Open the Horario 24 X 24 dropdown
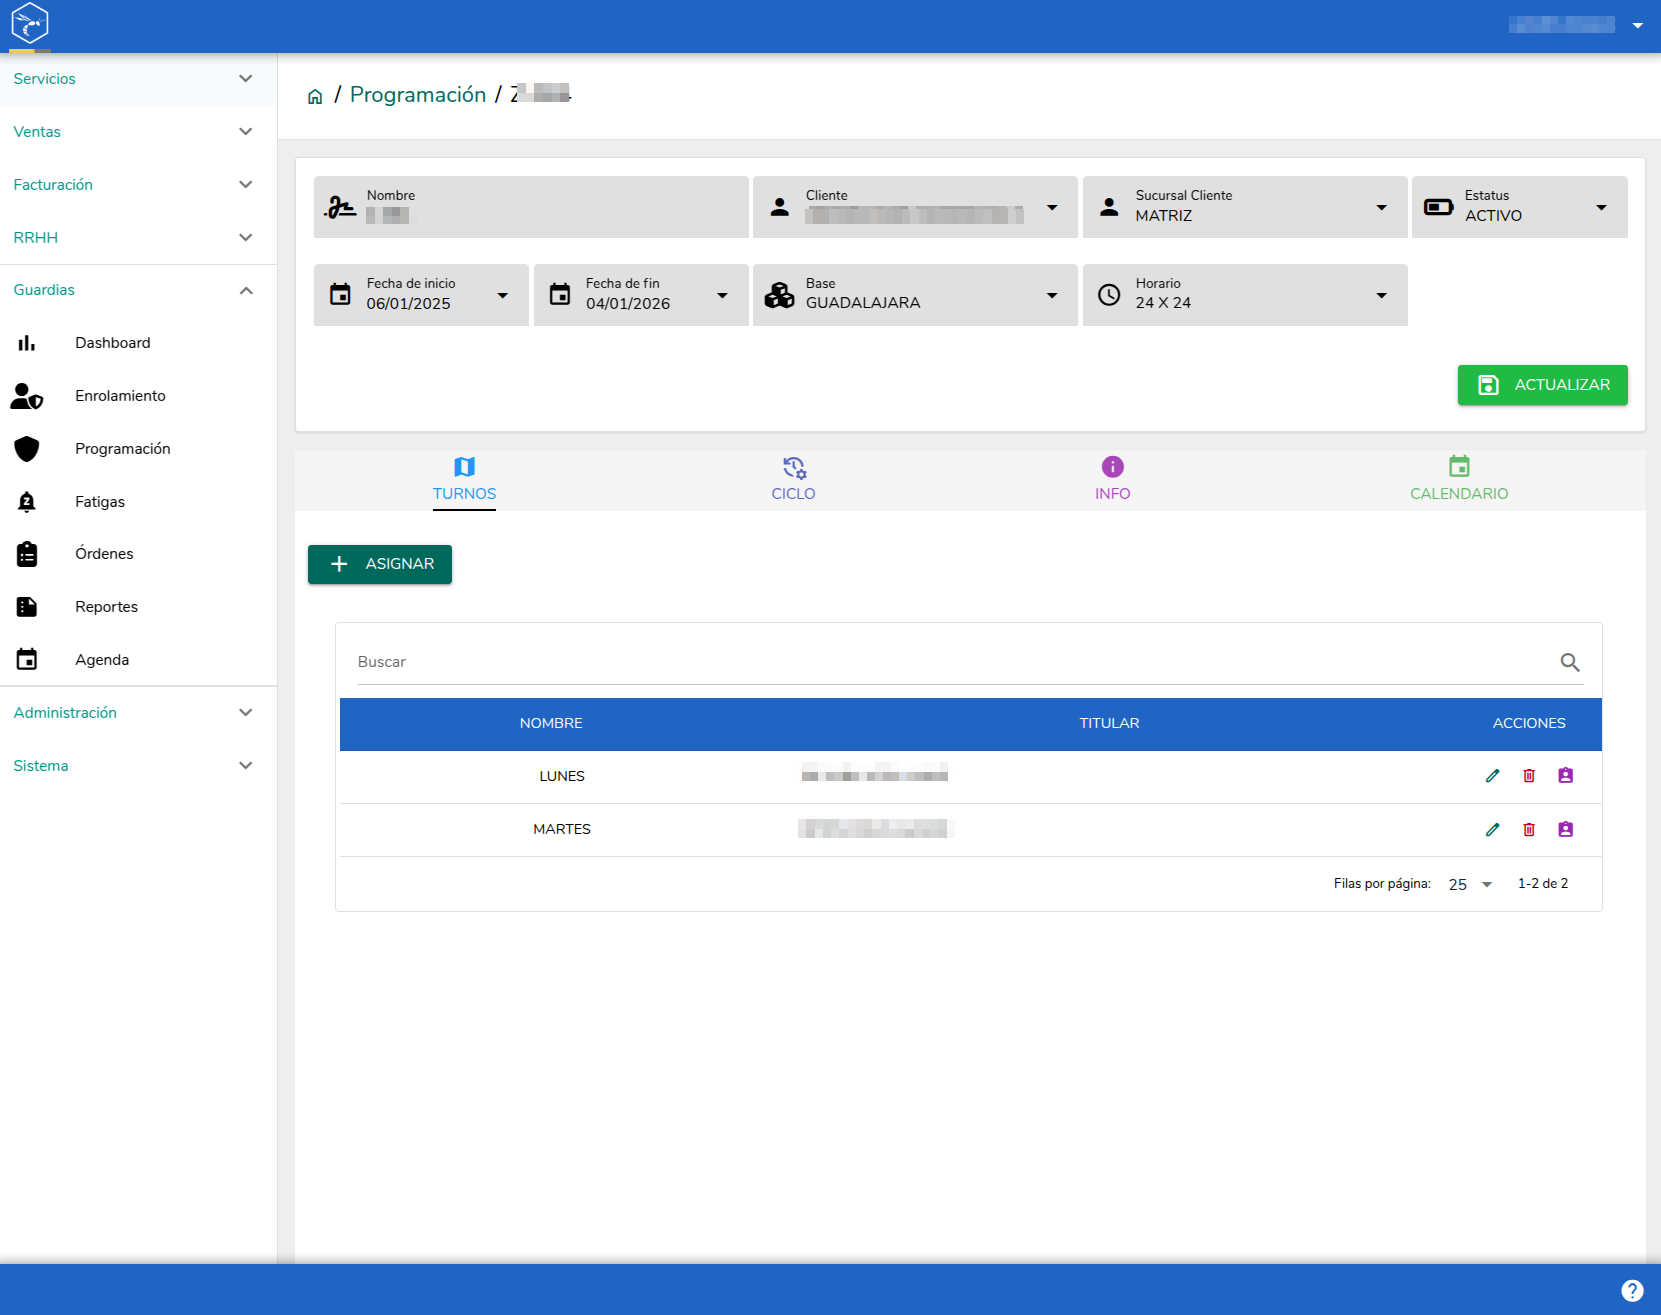The image size is (1661, 1315). (x=1245, y=295)
